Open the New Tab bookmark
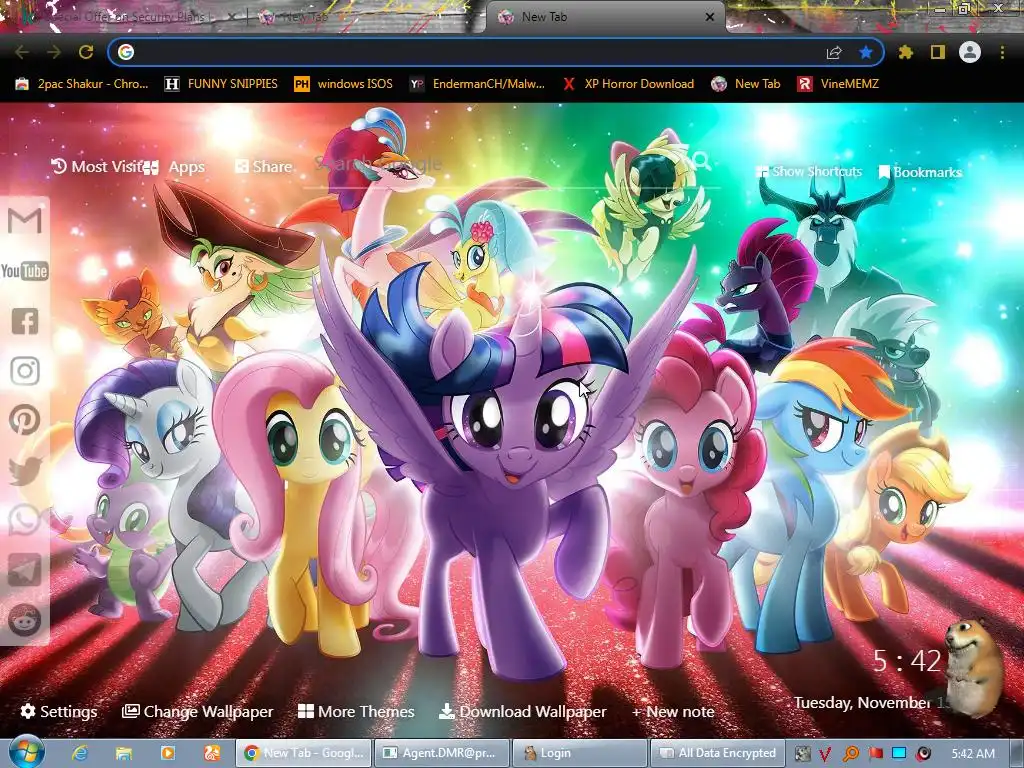 746,84
